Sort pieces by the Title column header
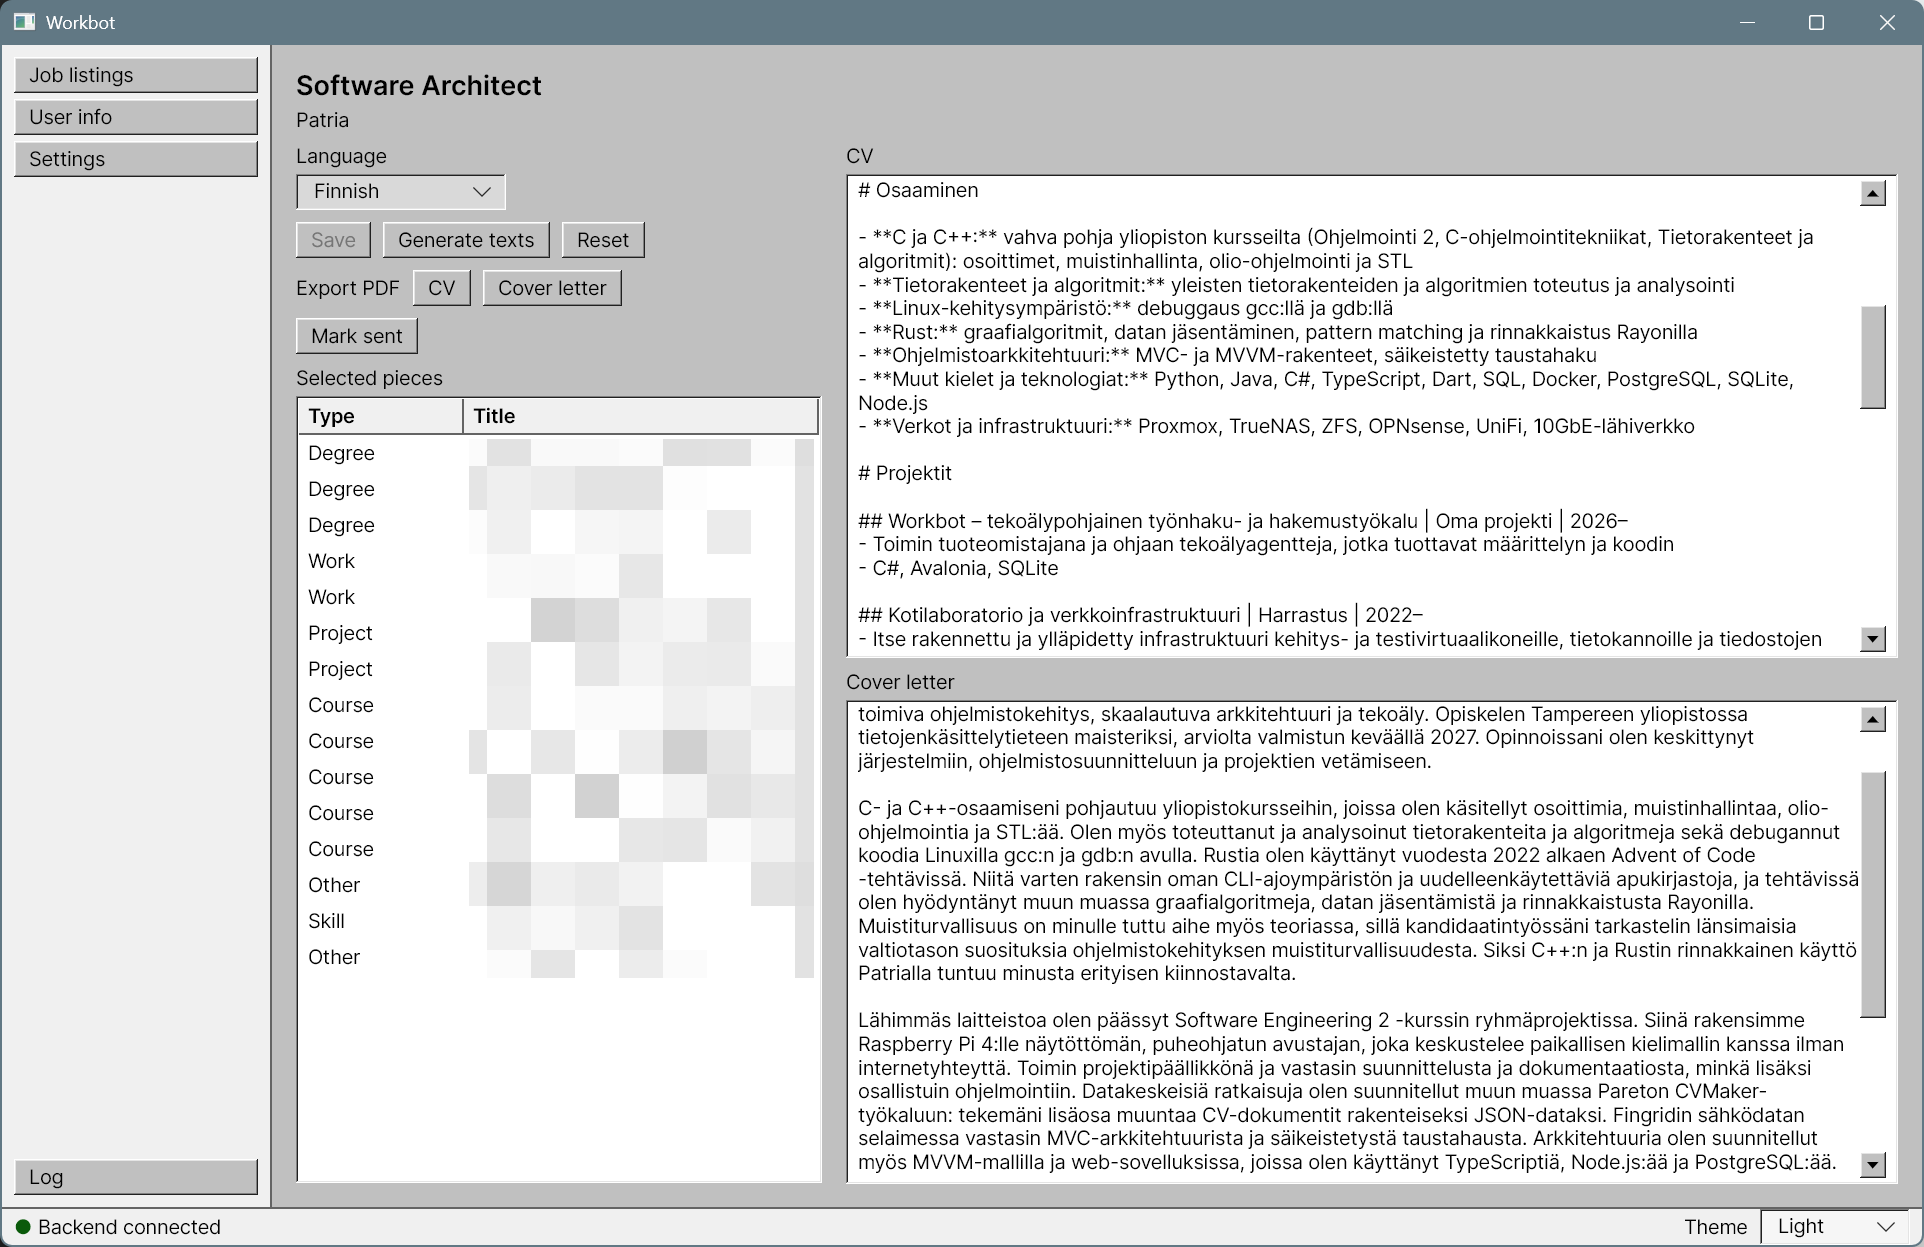 coord(640,416)
